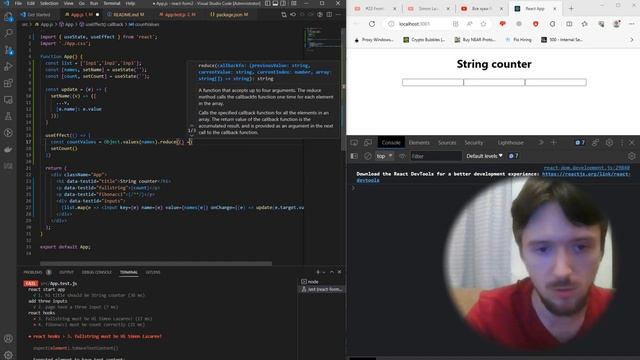Image resolution: width=640 pixels, height=360 pixels.
Task: Click the open changes icon in editor toolbar
Action: pos(284,14)
